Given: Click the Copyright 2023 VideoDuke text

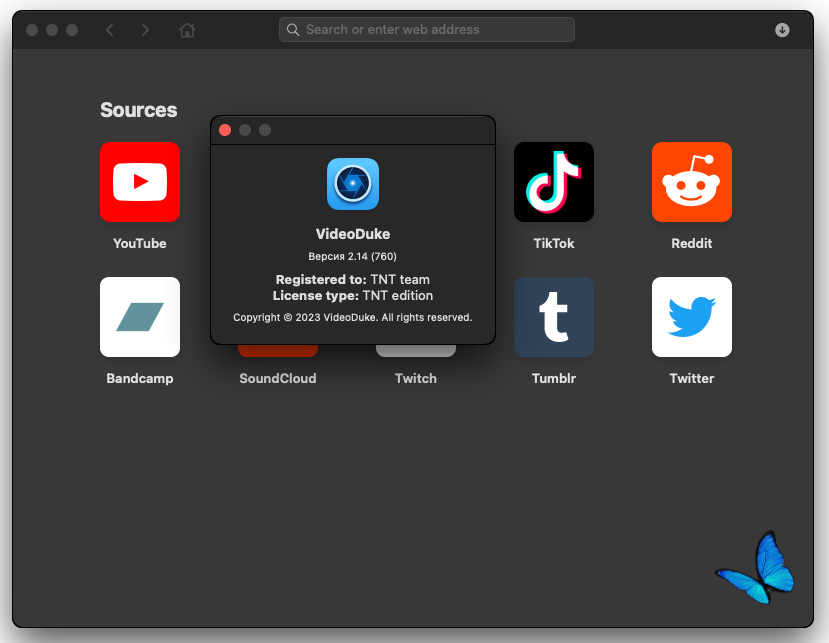Looking at the screenshot, I should pyautogui.click(x=353, y=317).
